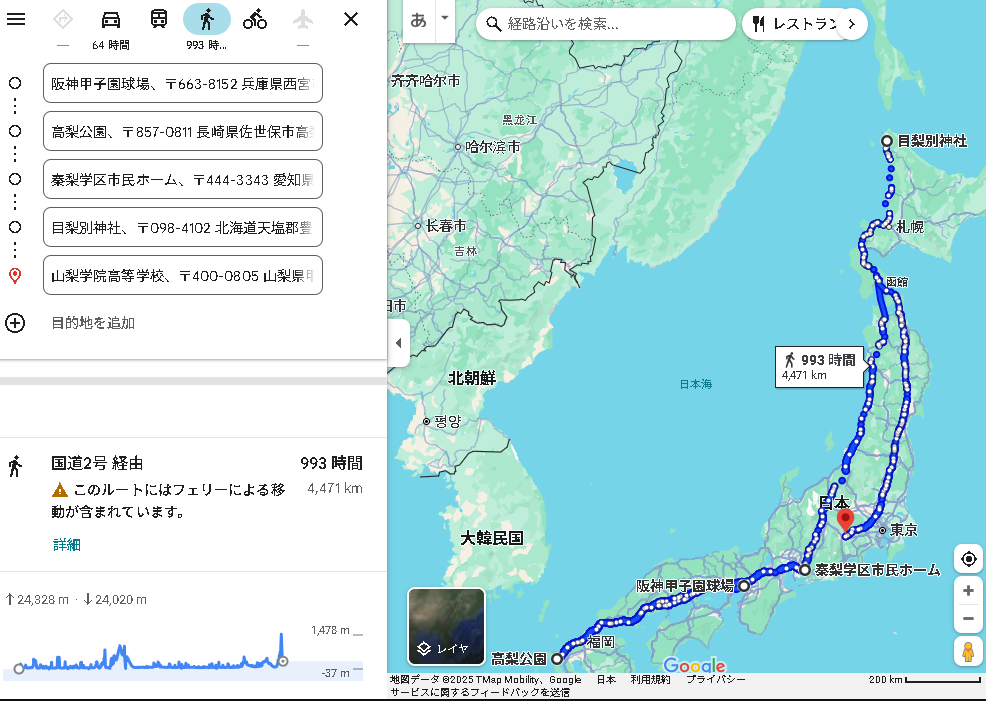The image size is (986, 701).
Task: Click the 北朝鮮 country label
Action: [x=472, y=378]
